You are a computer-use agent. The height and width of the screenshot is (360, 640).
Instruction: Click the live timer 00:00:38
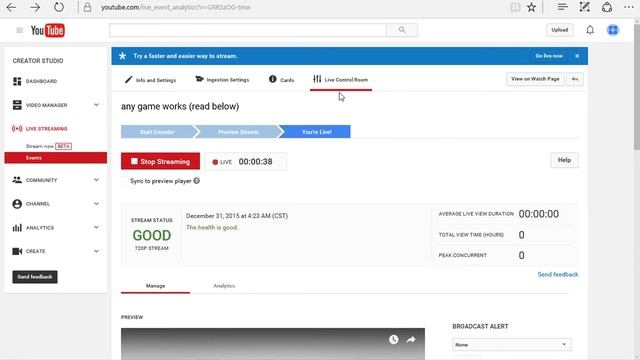click(256, 162)
